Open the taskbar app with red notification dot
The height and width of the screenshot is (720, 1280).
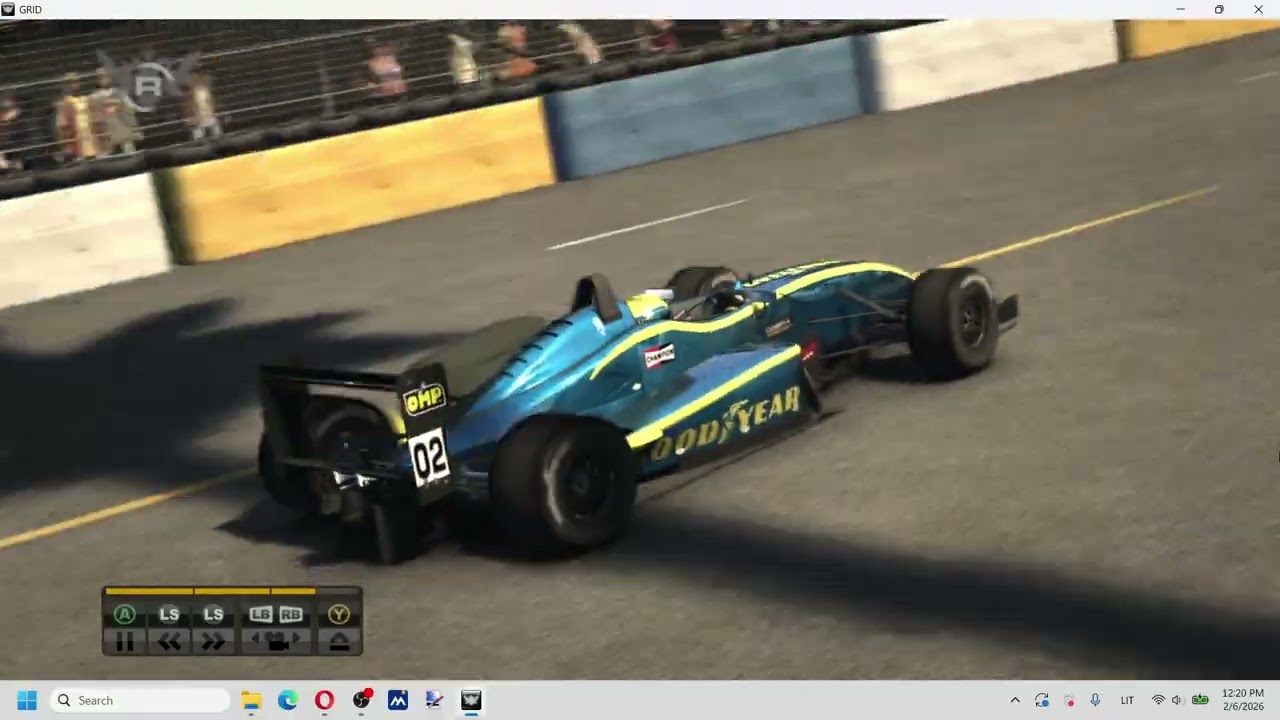pyautogui.click(x=362, y=700)
